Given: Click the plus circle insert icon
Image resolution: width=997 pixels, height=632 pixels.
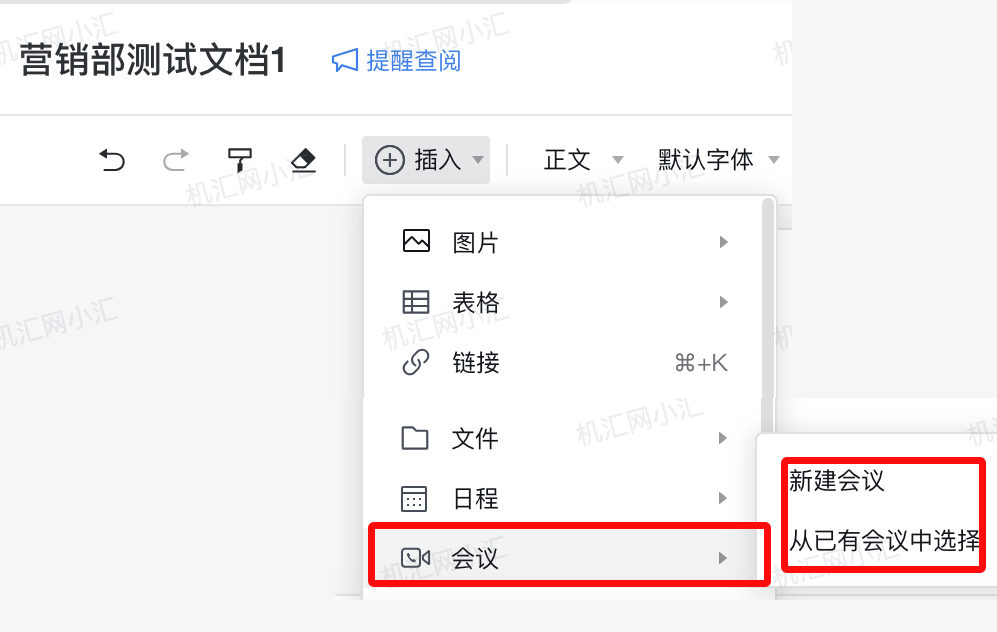Looking at the screenshot, I should click(390, 160).
